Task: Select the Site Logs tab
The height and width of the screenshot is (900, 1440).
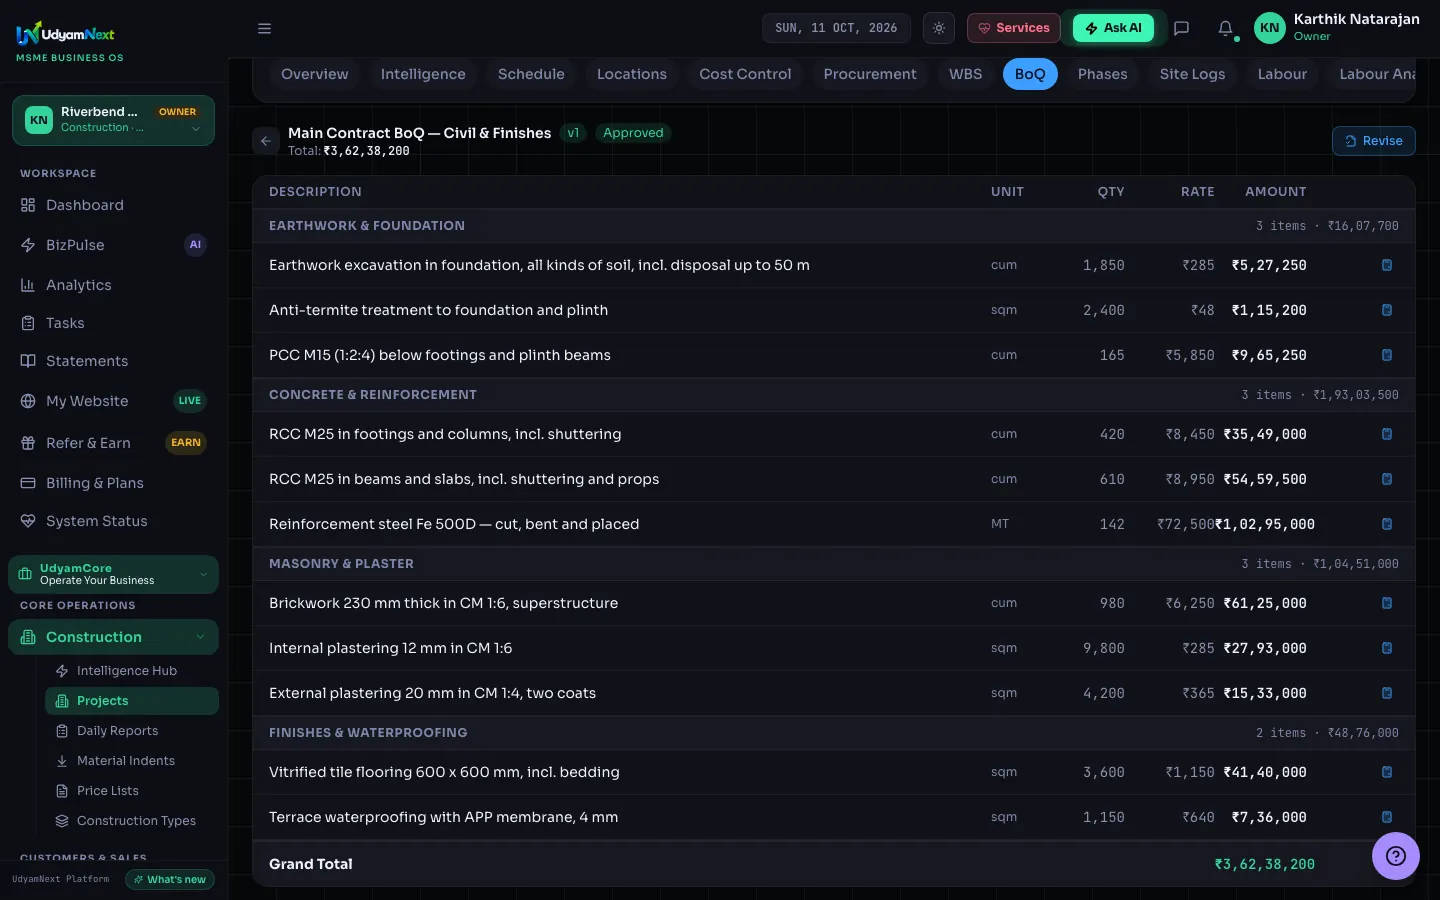Action: coord(1192,74)
